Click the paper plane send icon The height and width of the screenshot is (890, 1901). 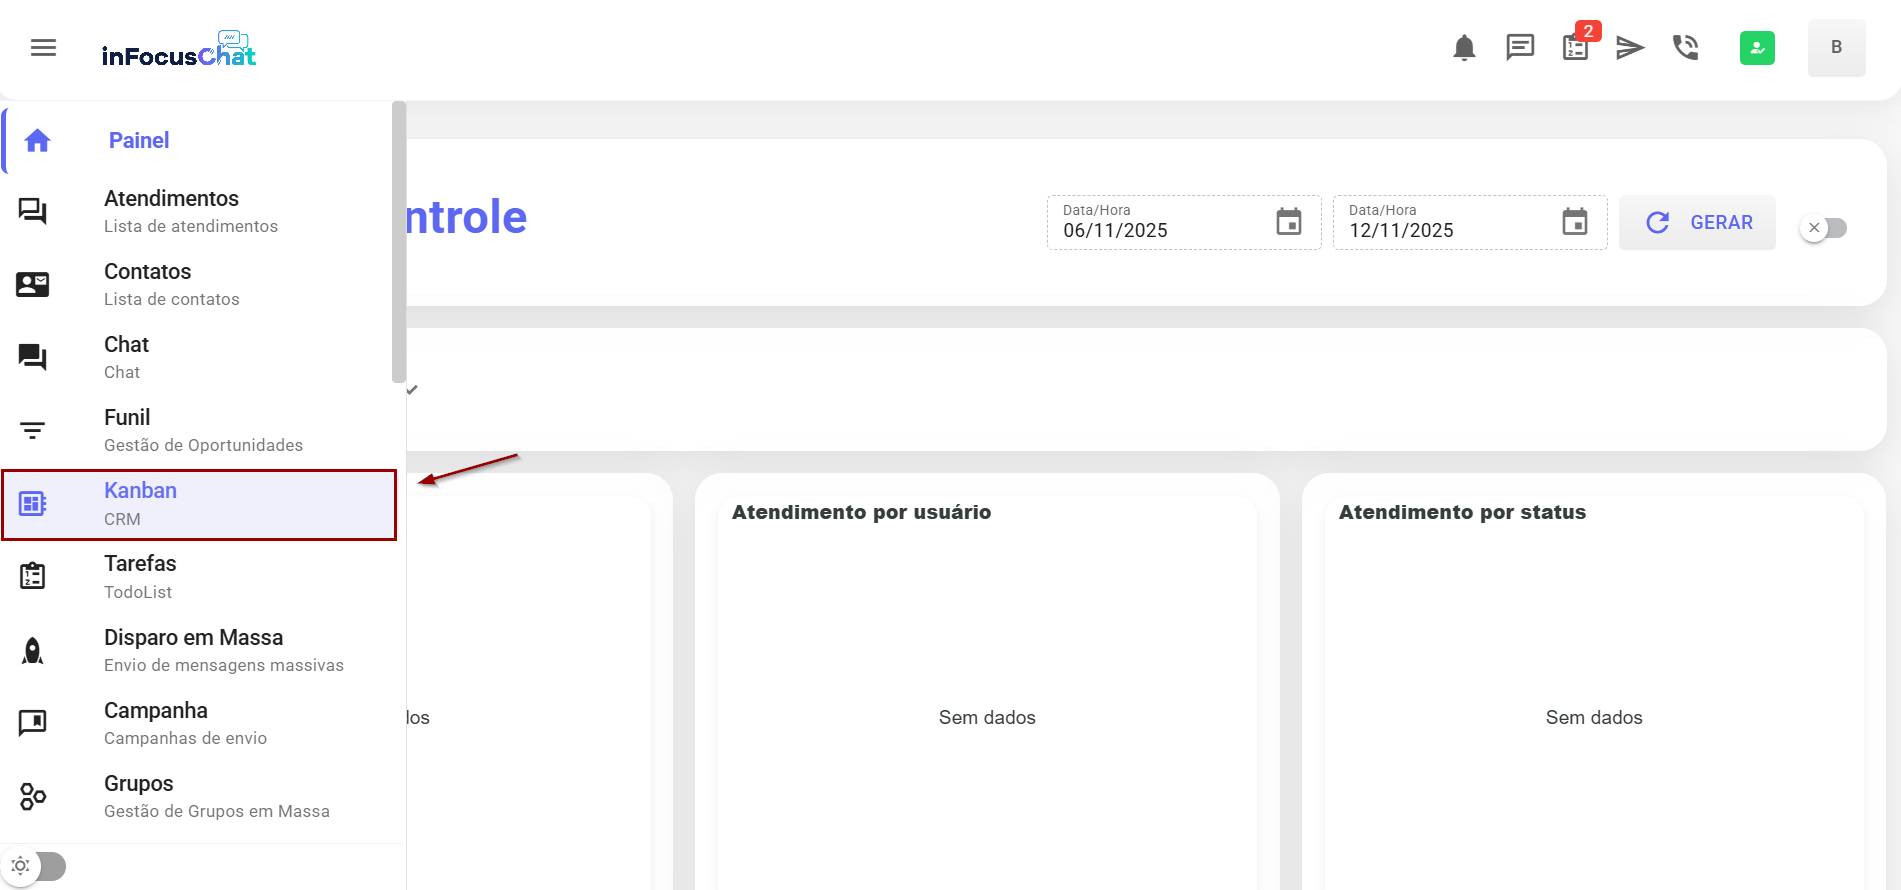click(x=1630, y=47)
